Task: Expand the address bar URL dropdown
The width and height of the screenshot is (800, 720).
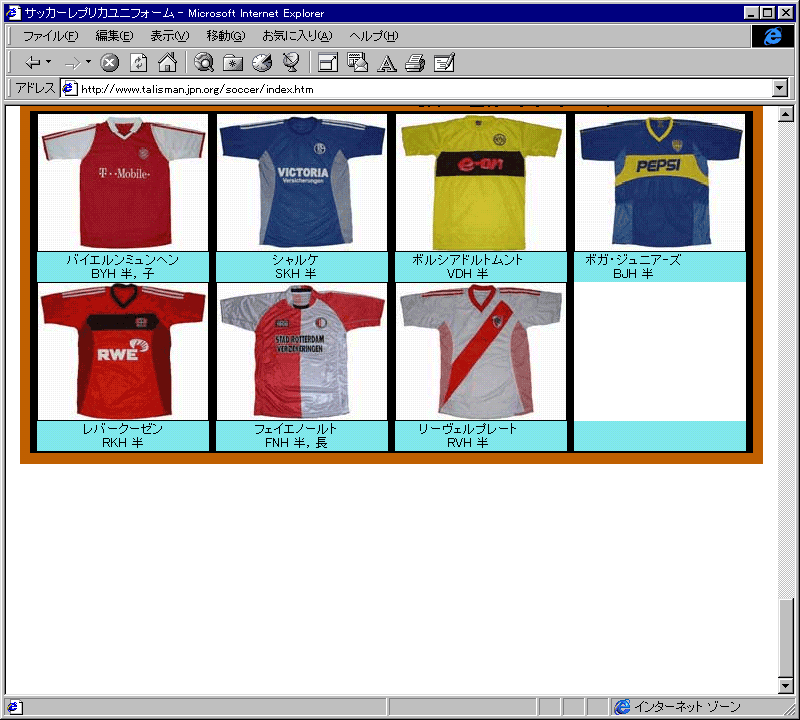Action: click(779, 88)
